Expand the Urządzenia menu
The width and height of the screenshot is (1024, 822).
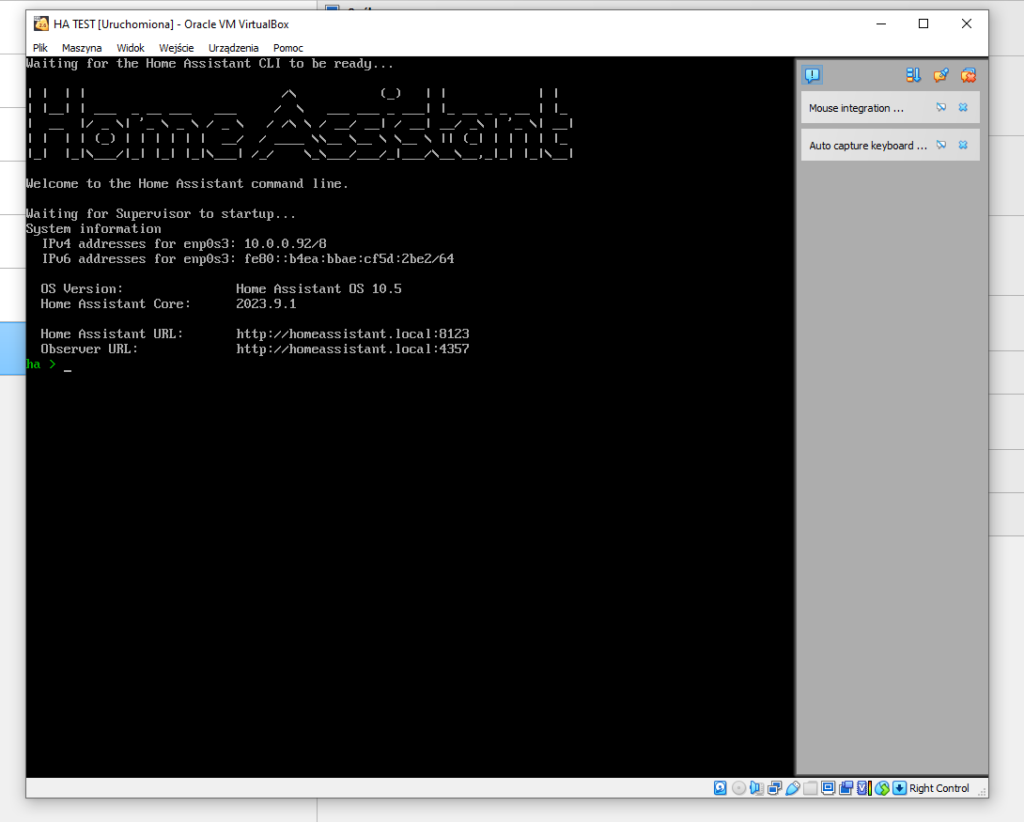click(233, 47)
